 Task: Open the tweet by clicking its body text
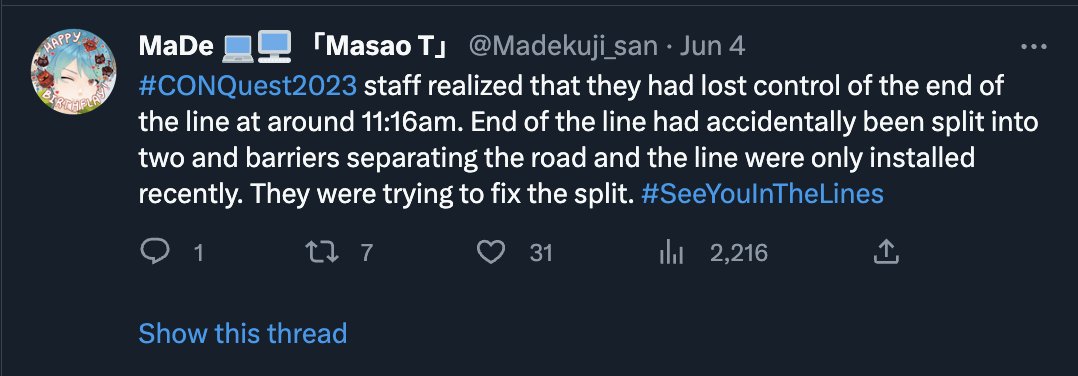[x=588, y=141]
